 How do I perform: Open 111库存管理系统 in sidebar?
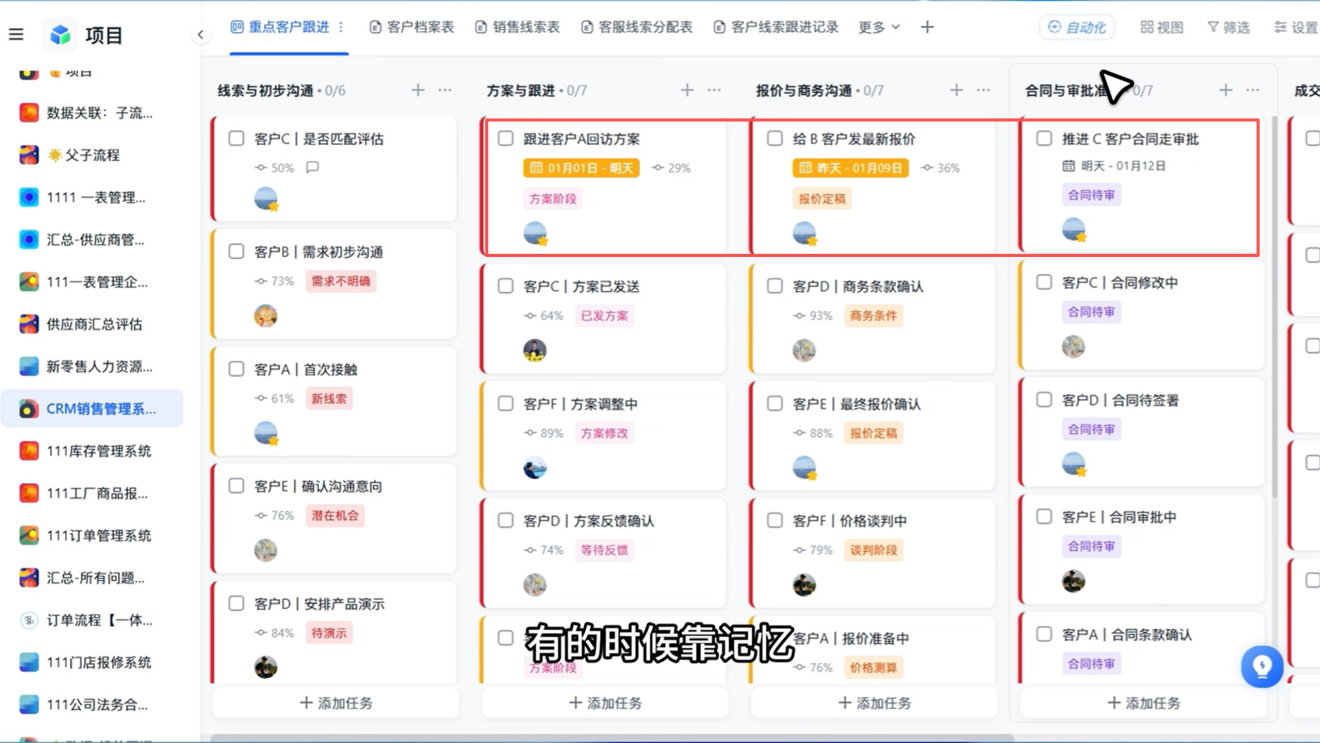(92, 451)
